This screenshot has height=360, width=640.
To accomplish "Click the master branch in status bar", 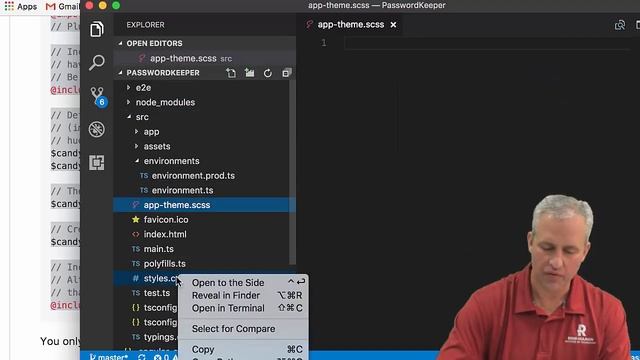I will point(109,357).
